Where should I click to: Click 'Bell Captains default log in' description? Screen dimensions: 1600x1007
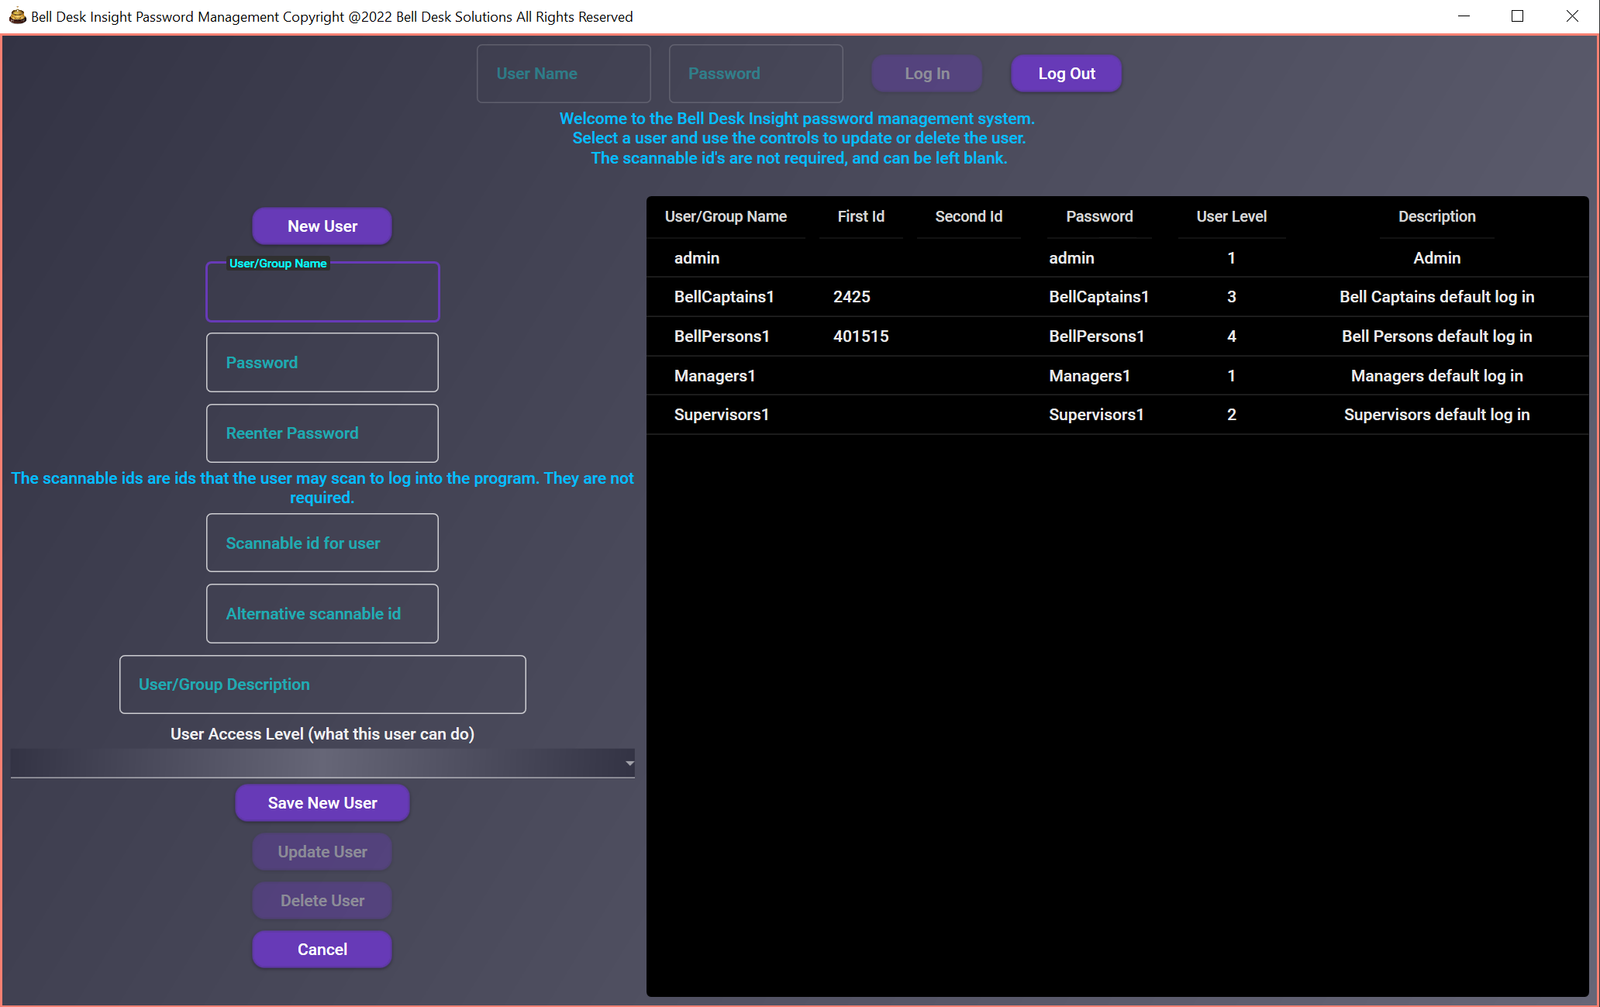point(1437,297)
